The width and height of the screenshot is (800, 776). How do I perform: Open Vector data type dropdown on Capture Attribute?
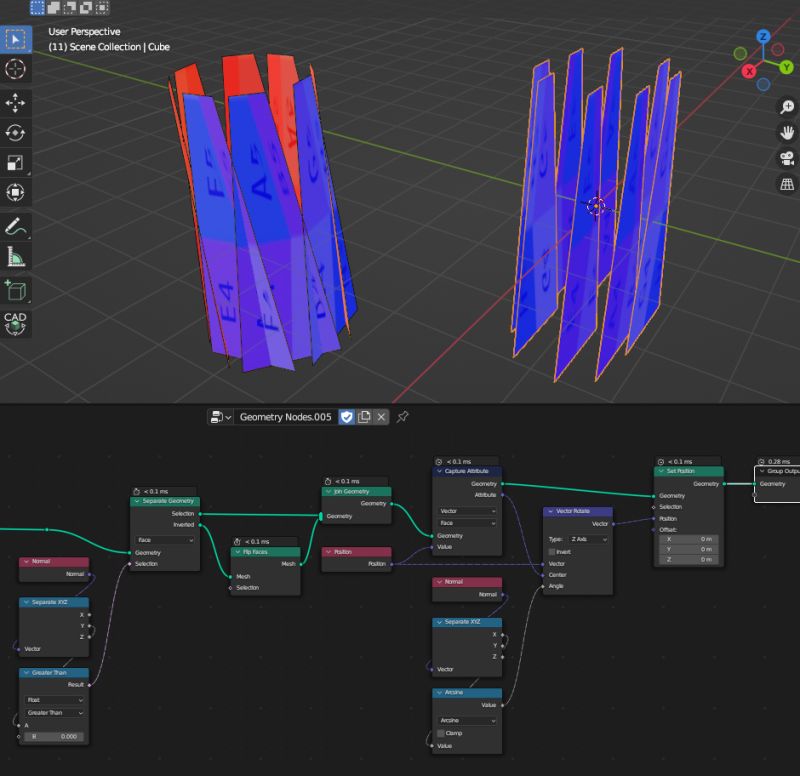coord(467,511)
